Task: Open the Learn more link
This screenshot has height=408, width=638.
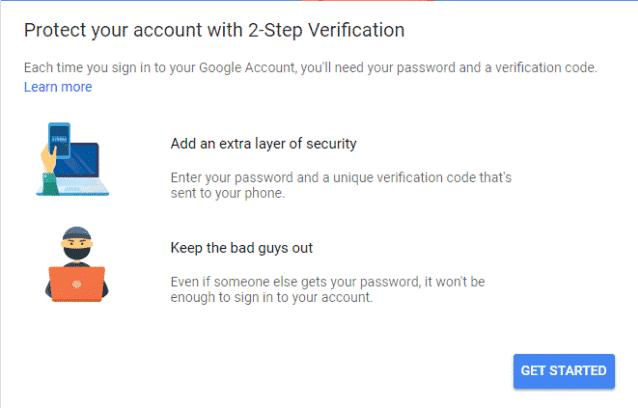Action: [58, 87]
